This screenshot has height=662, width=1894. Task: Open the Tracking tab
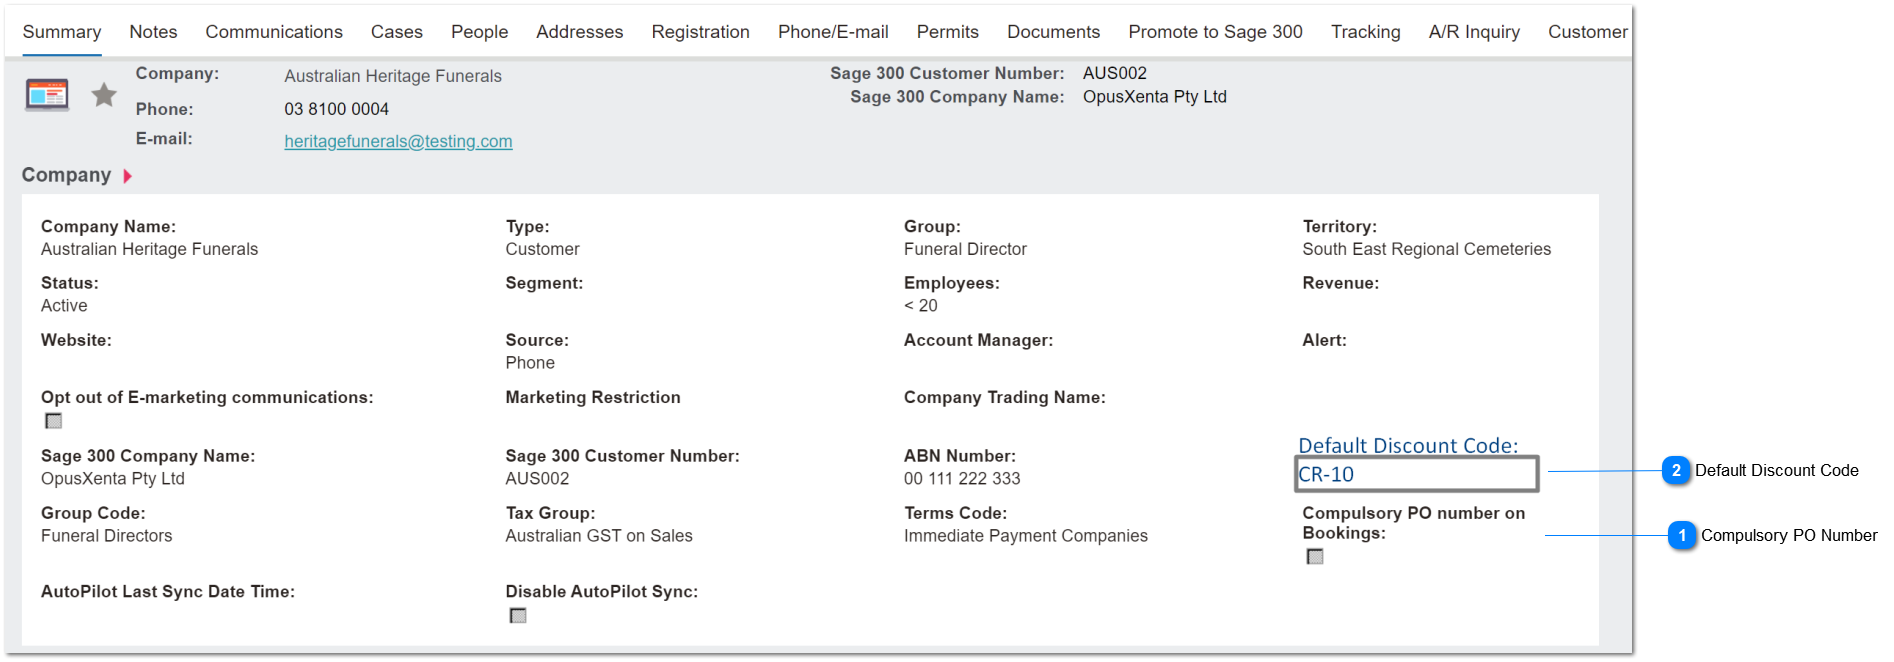click(1365, 32)
